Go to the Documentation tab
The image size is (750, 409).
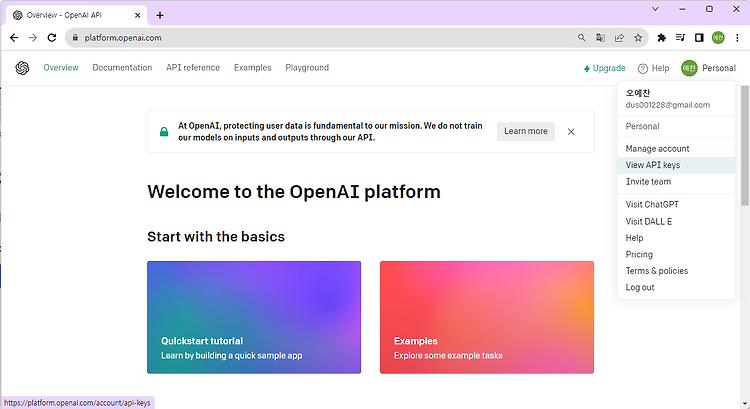122,67
